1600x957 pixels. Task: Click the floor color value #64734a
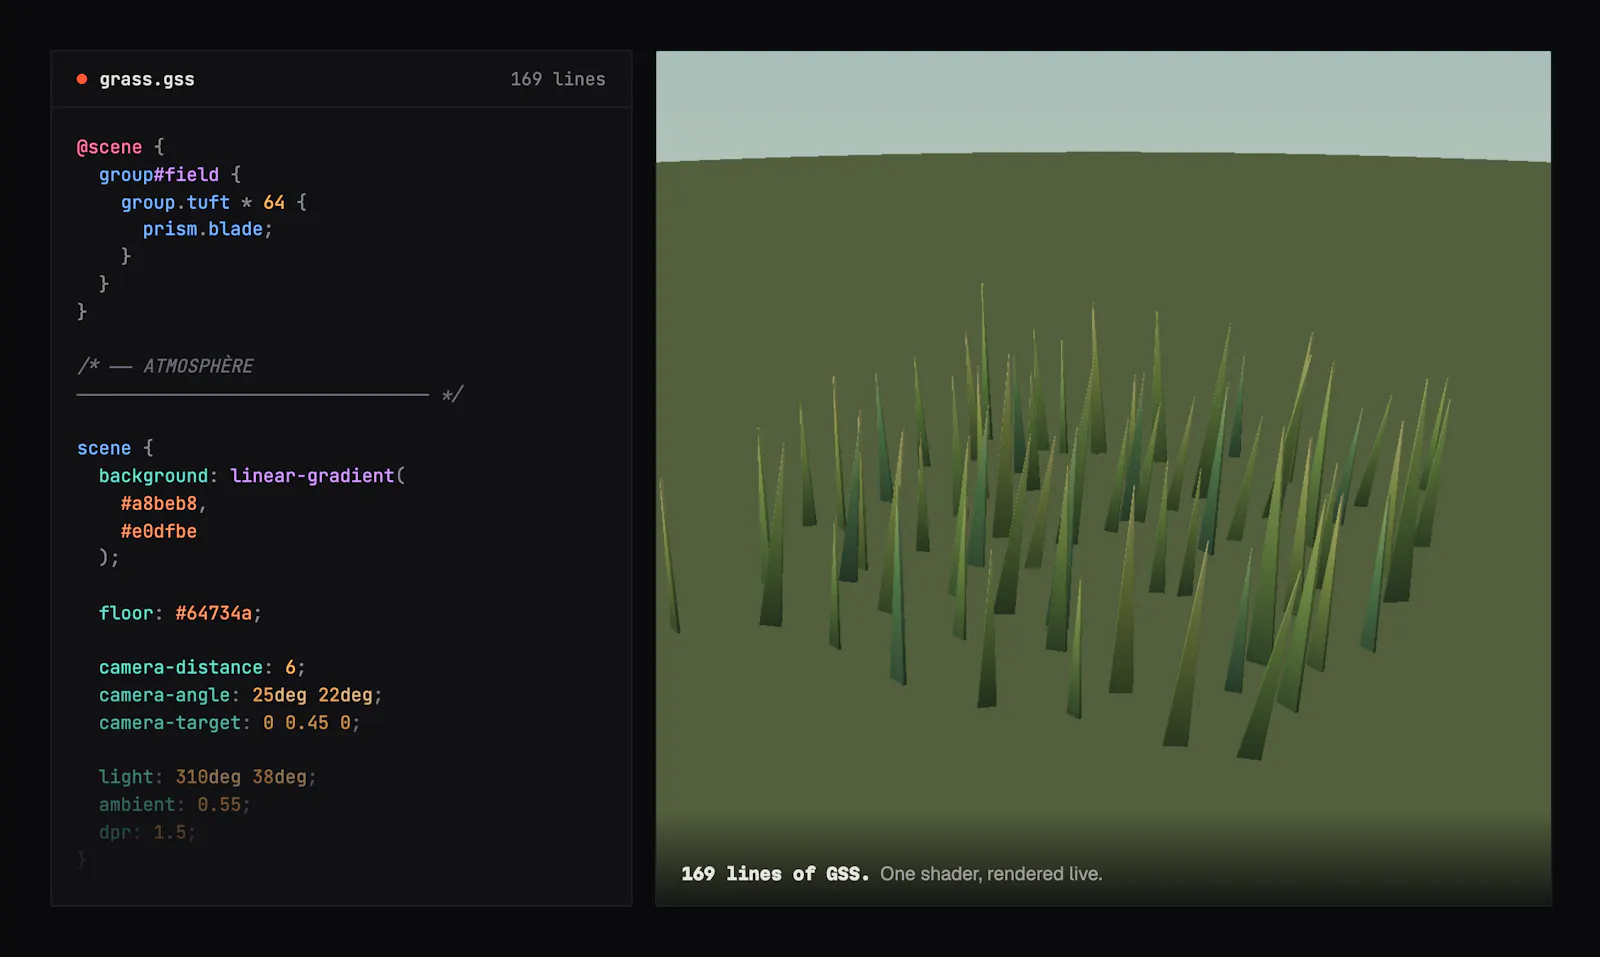pyautogui.click(x=213, y=613)
